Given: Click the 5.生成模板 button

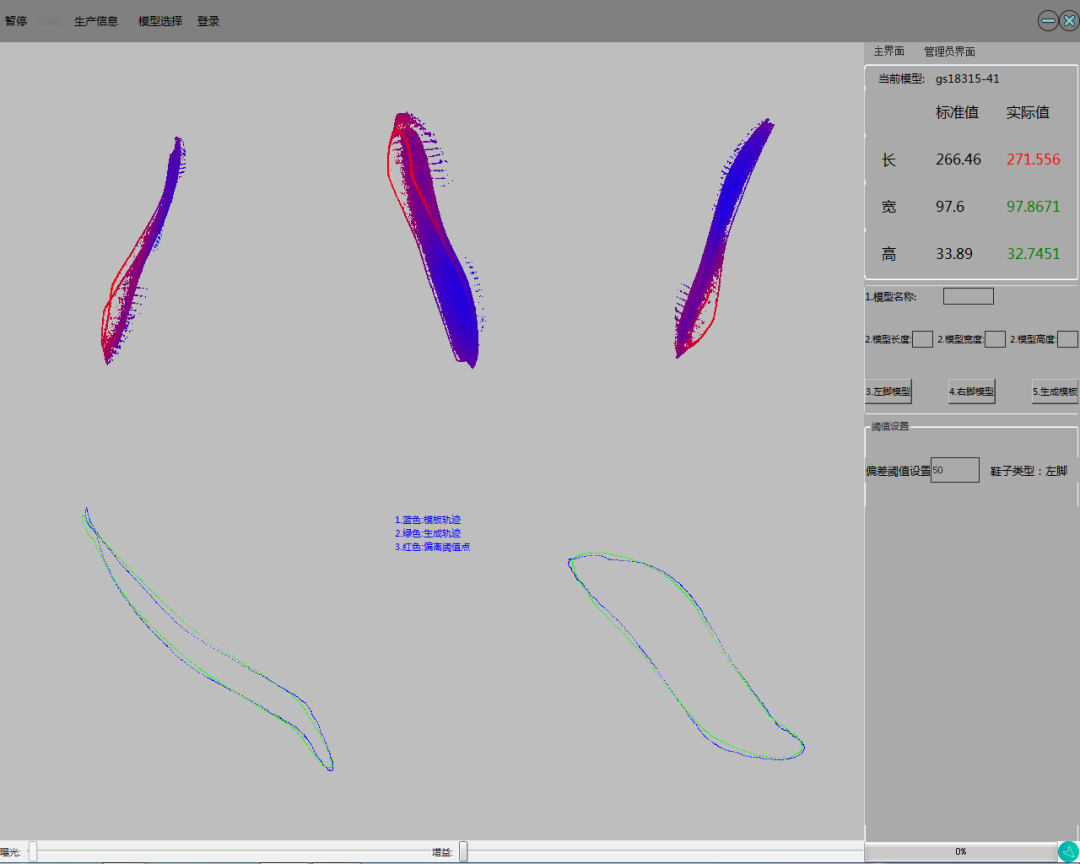Looking at the screenshot, I should coord(1055,392).
